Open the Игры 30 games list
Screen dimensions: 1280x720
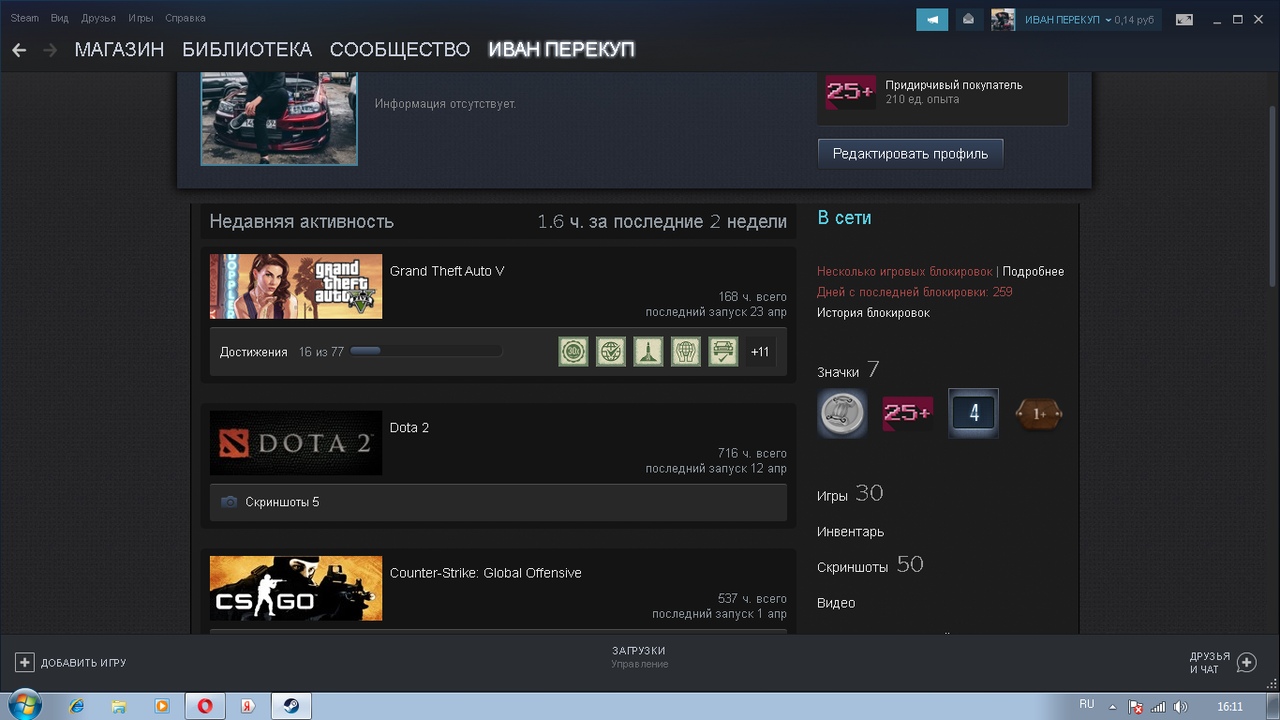pyautogui.click(x=850, y=494)
